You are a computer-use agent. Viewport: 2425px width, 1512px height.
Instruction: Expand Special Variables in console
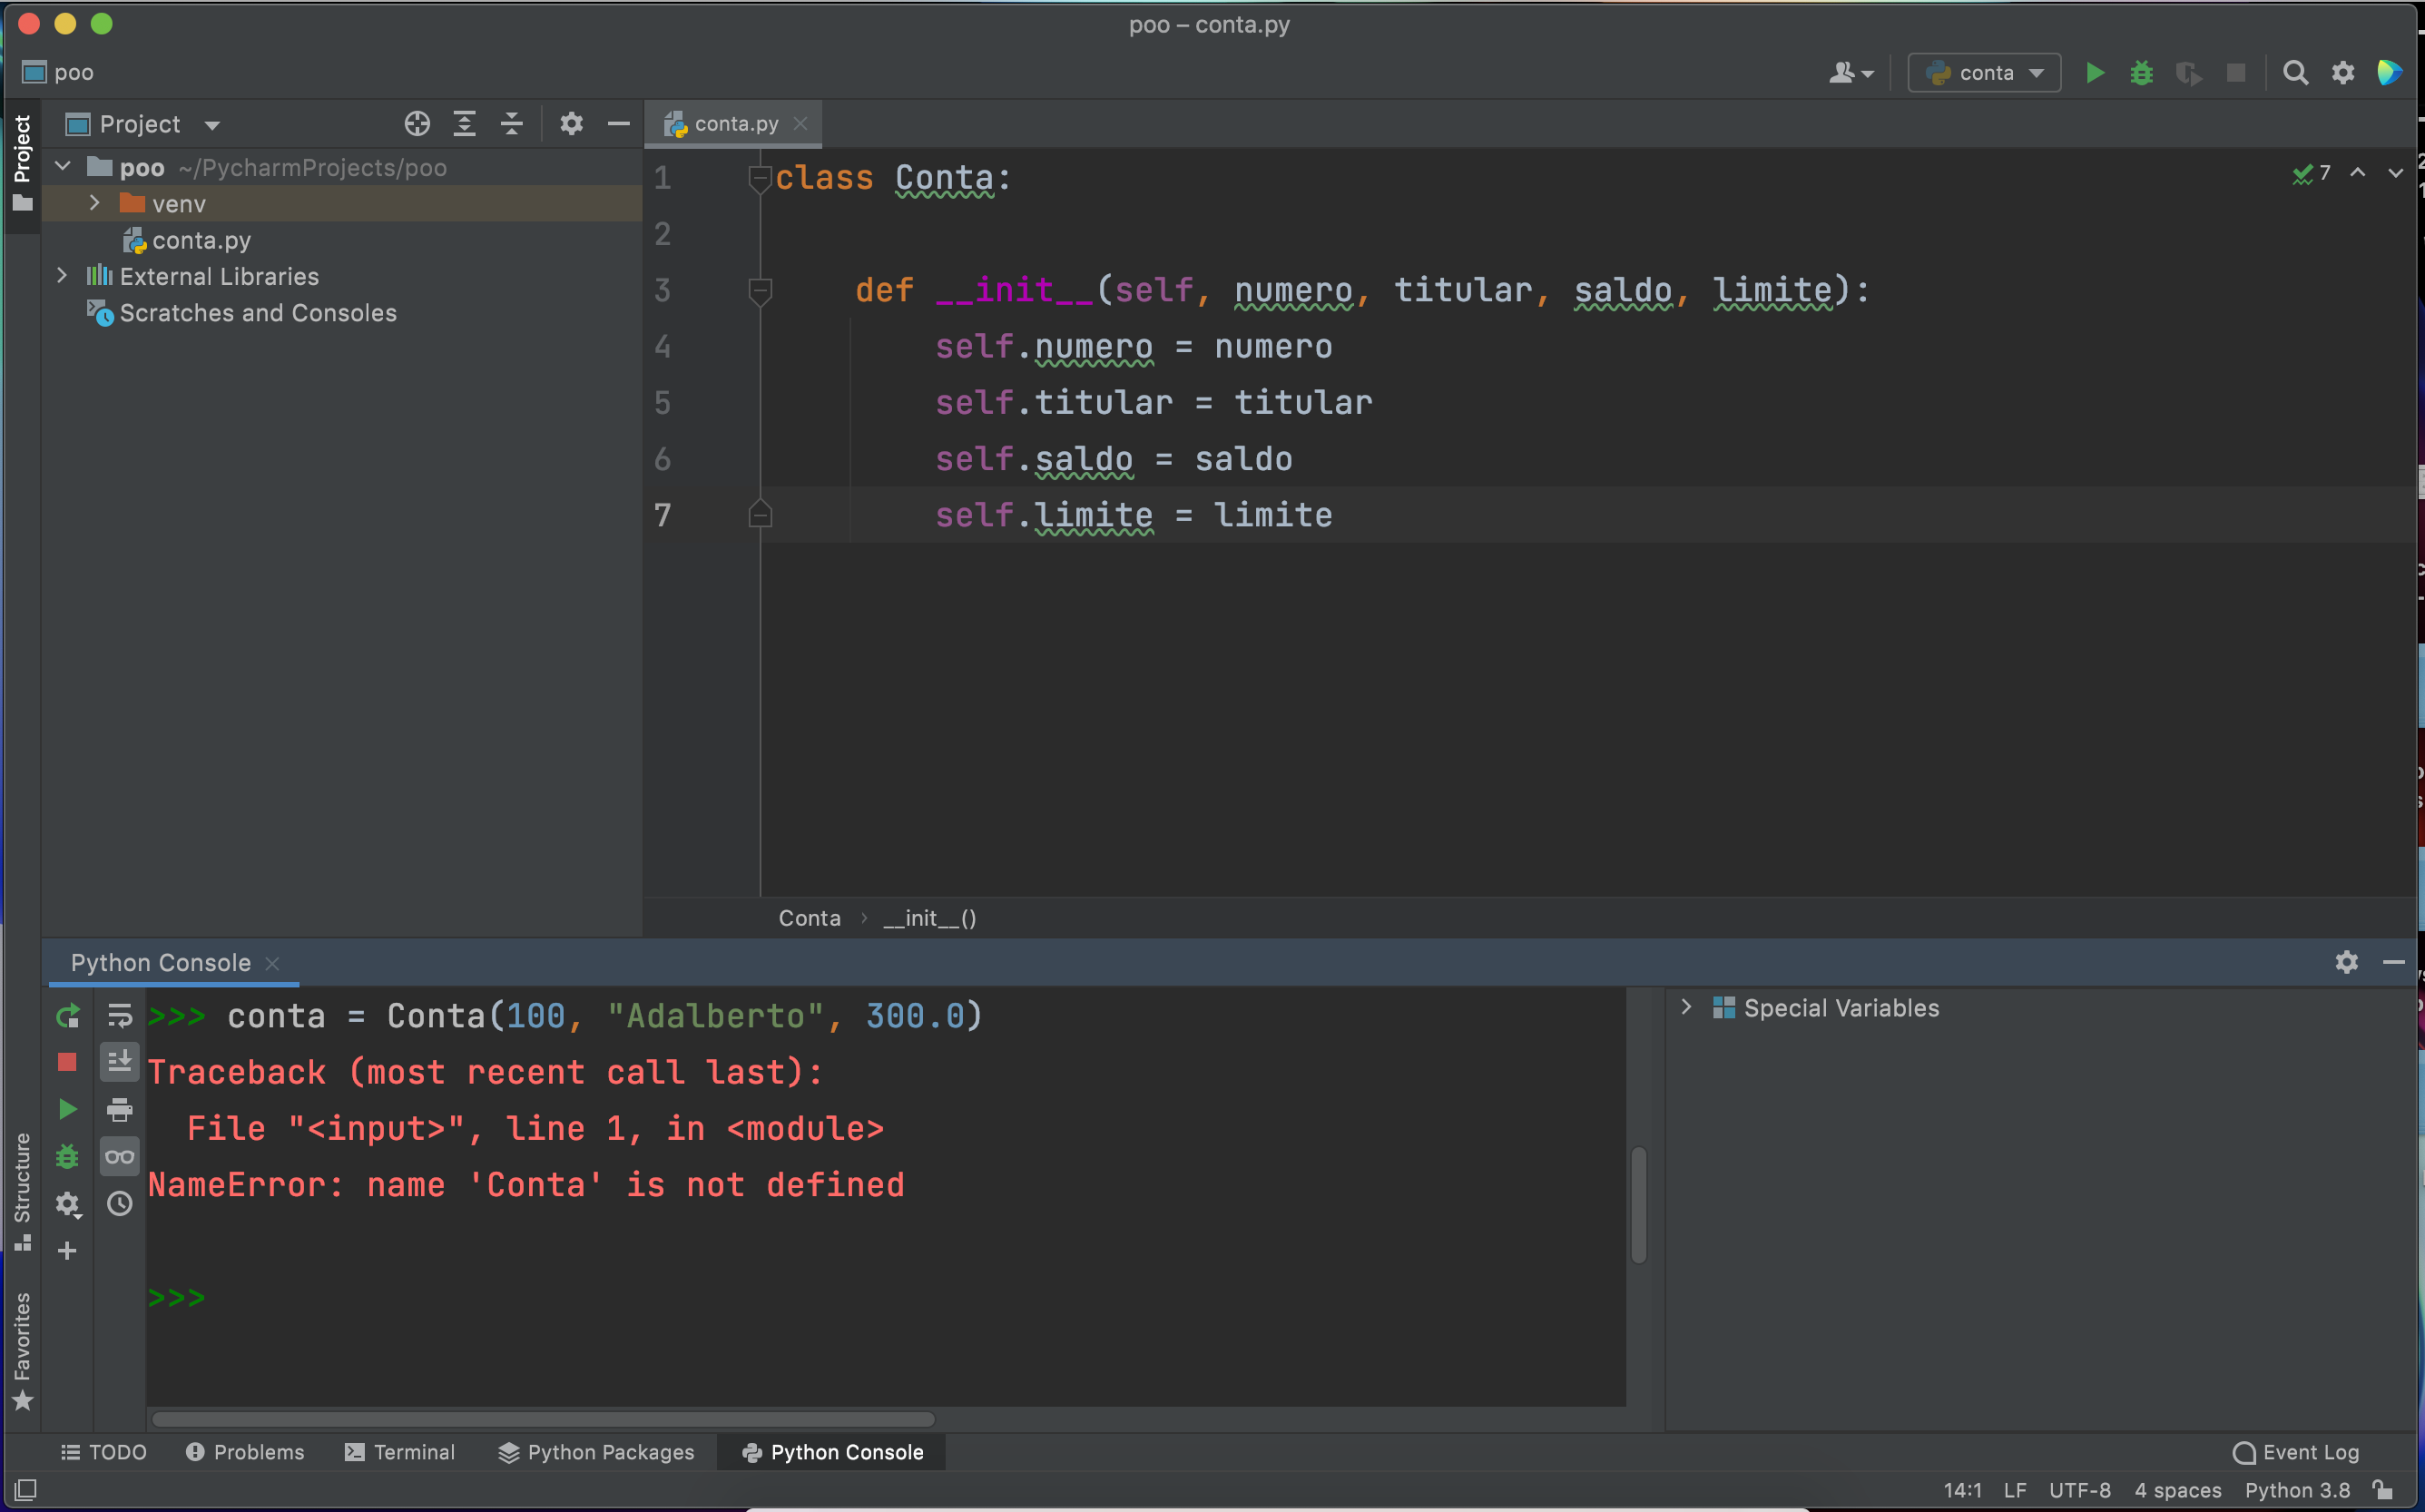(x=1687, y=1007)
